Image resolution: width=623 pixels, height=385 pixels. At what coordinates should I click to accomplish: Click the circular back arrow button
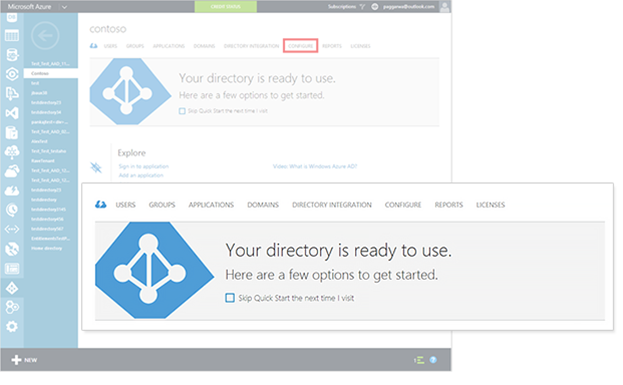[x=45, y=36]
